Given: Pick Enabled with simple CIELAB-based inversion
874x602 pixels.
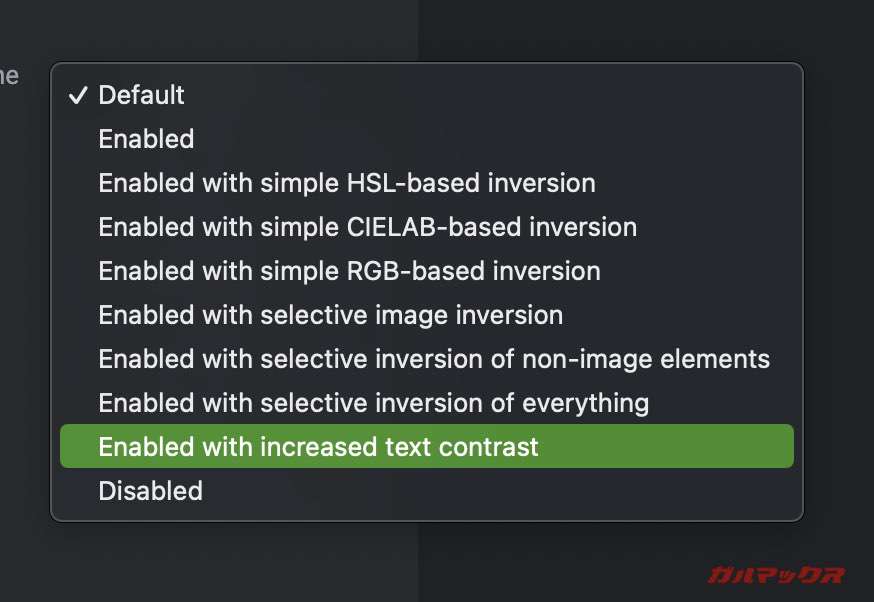Looking at the screenshot, I should click(367, 227).
